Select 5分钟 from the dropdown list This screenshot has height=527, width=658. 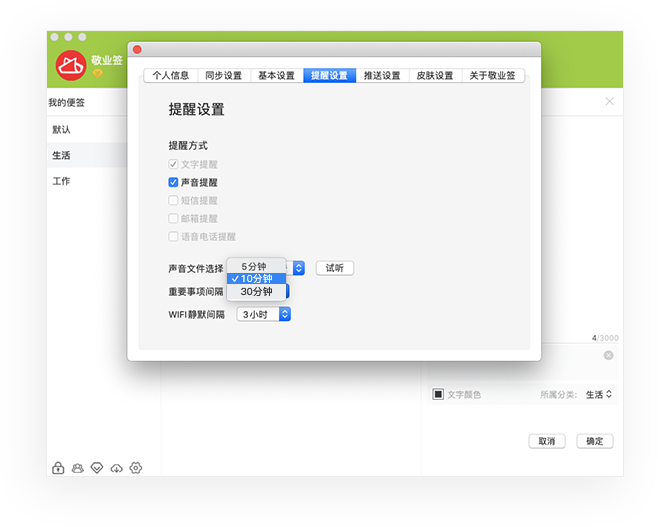pyautogui.click(x=256, y=266)
